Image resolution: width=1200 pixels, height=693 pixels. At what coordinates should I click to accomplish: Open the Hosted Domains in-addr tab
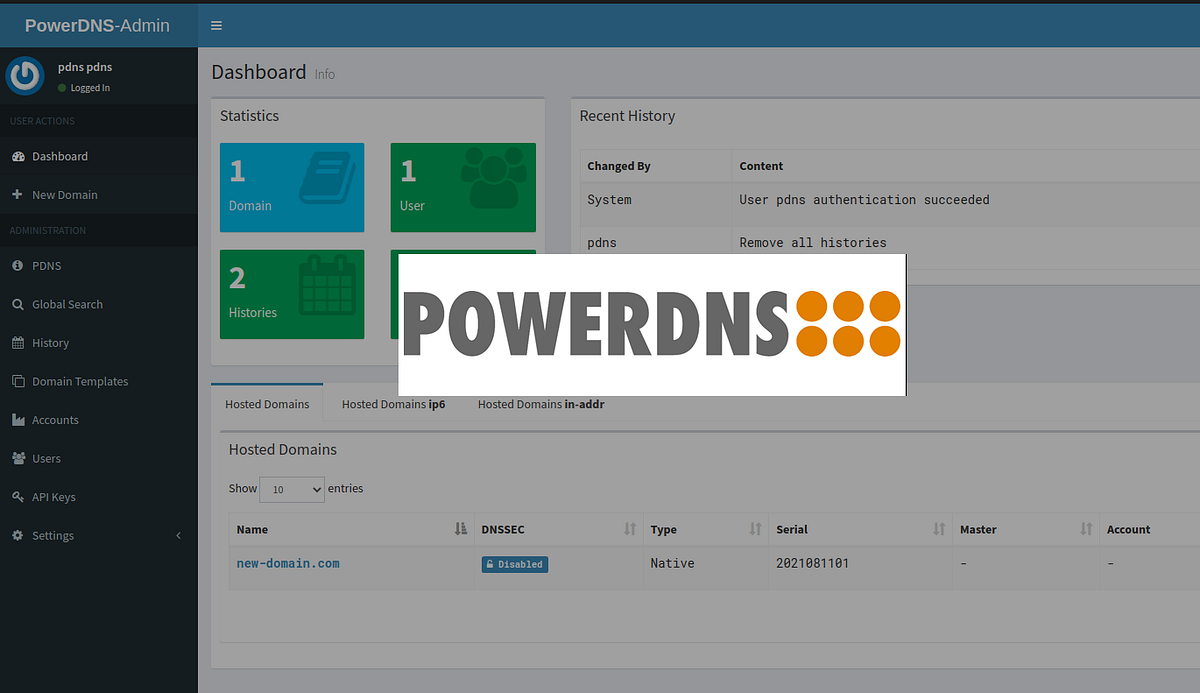[540, 404]
